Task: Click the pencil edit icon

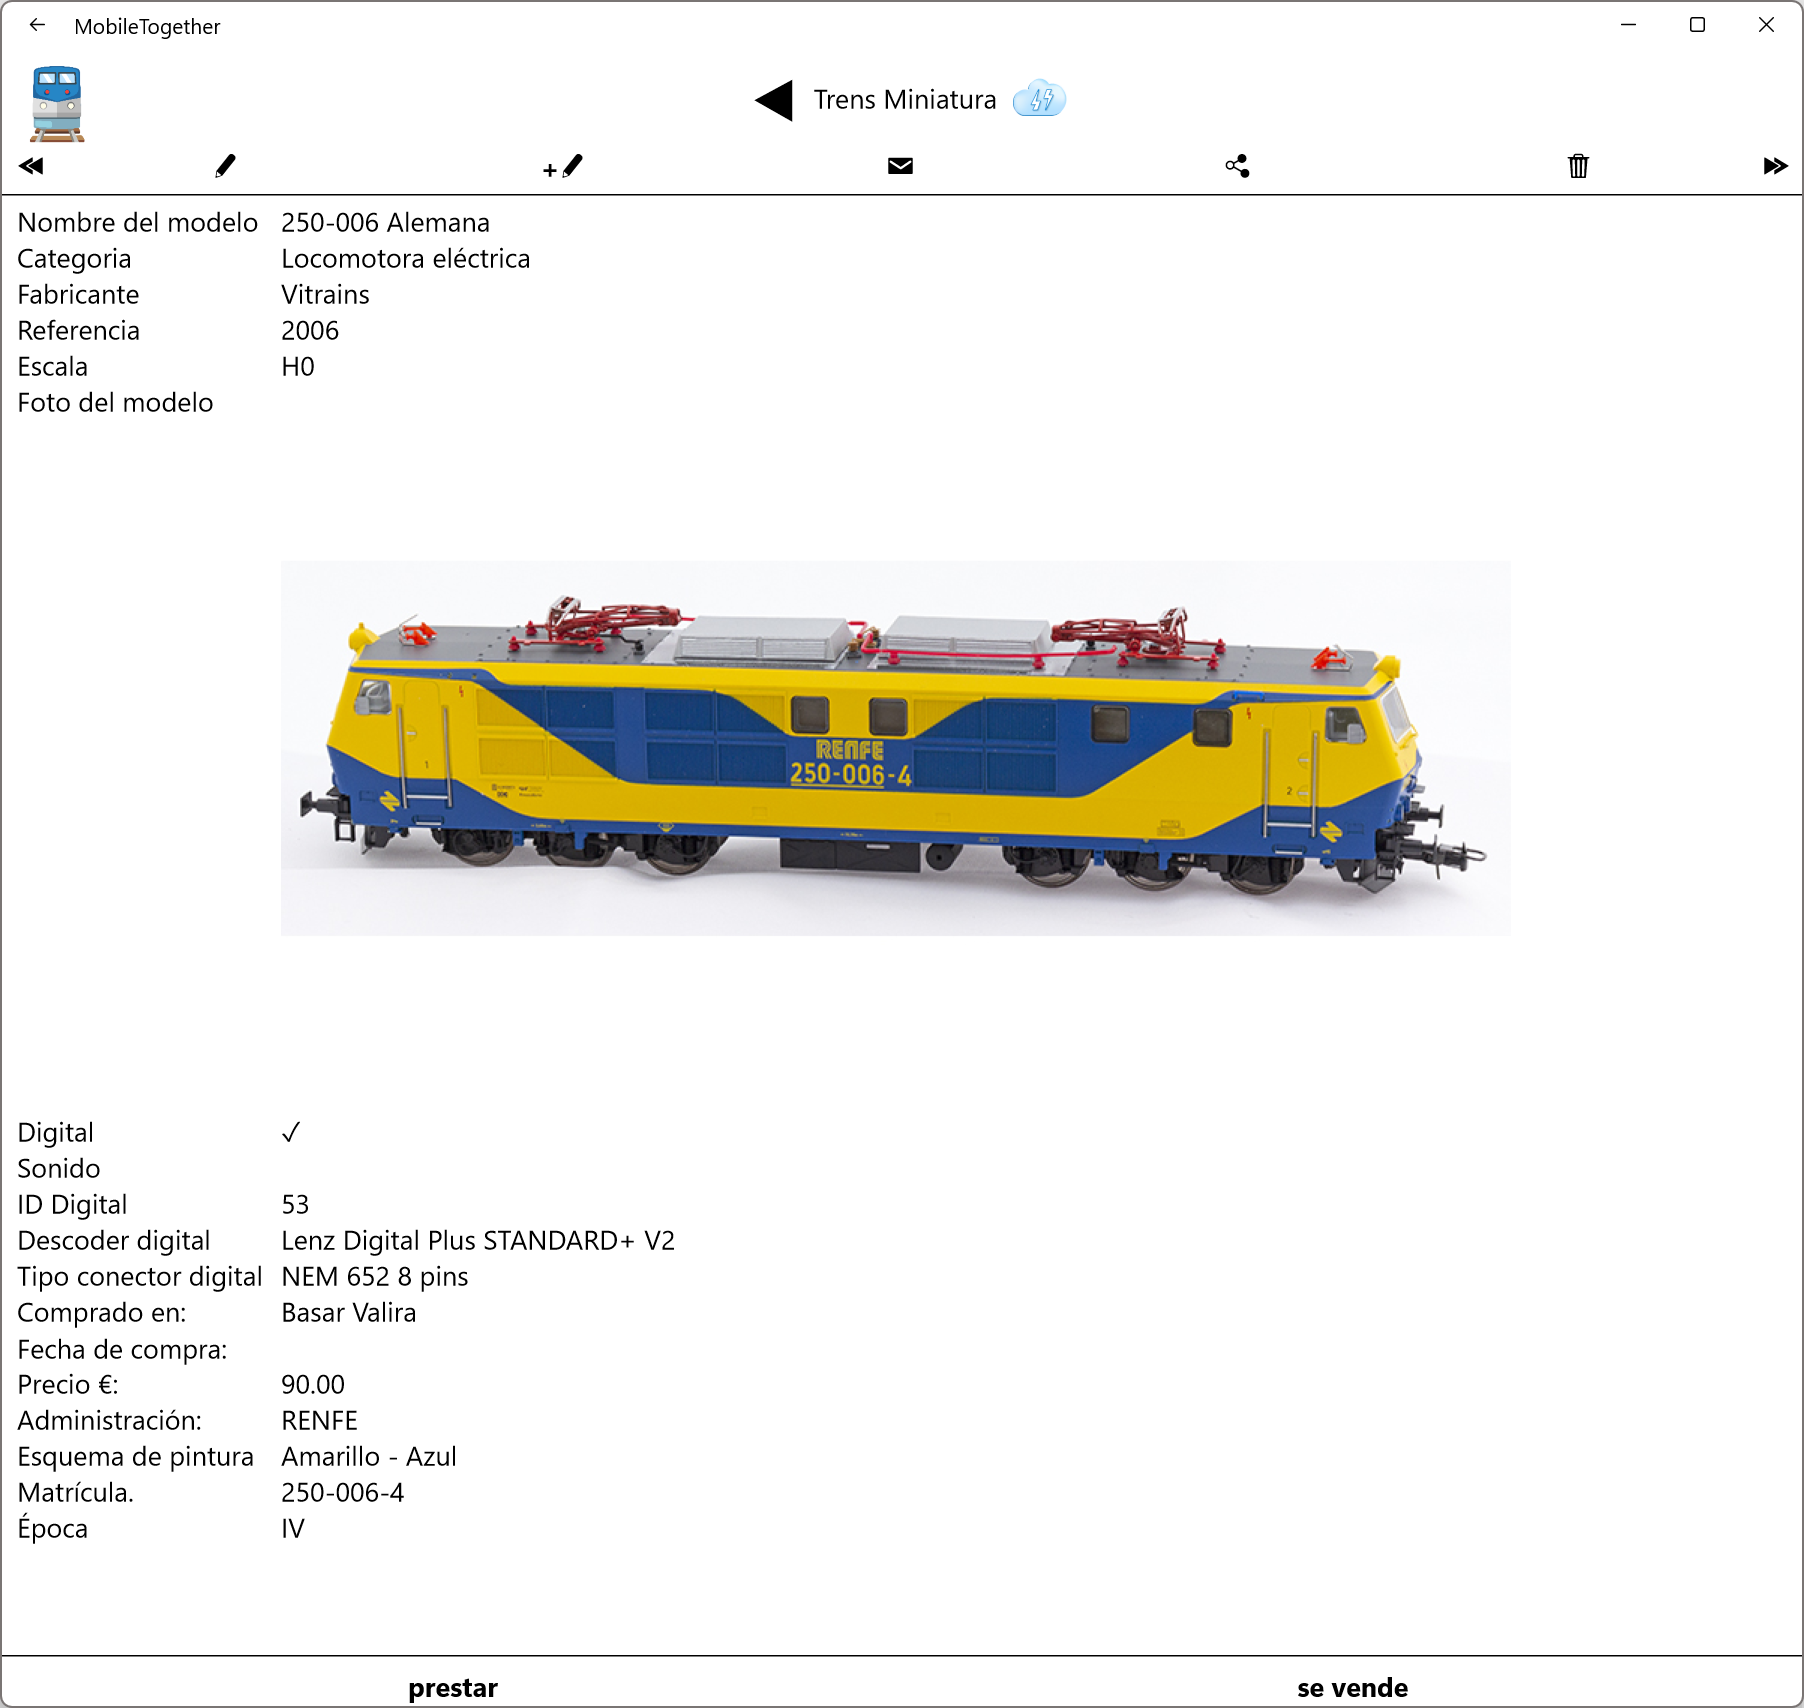Action: (x=226, y=166)
